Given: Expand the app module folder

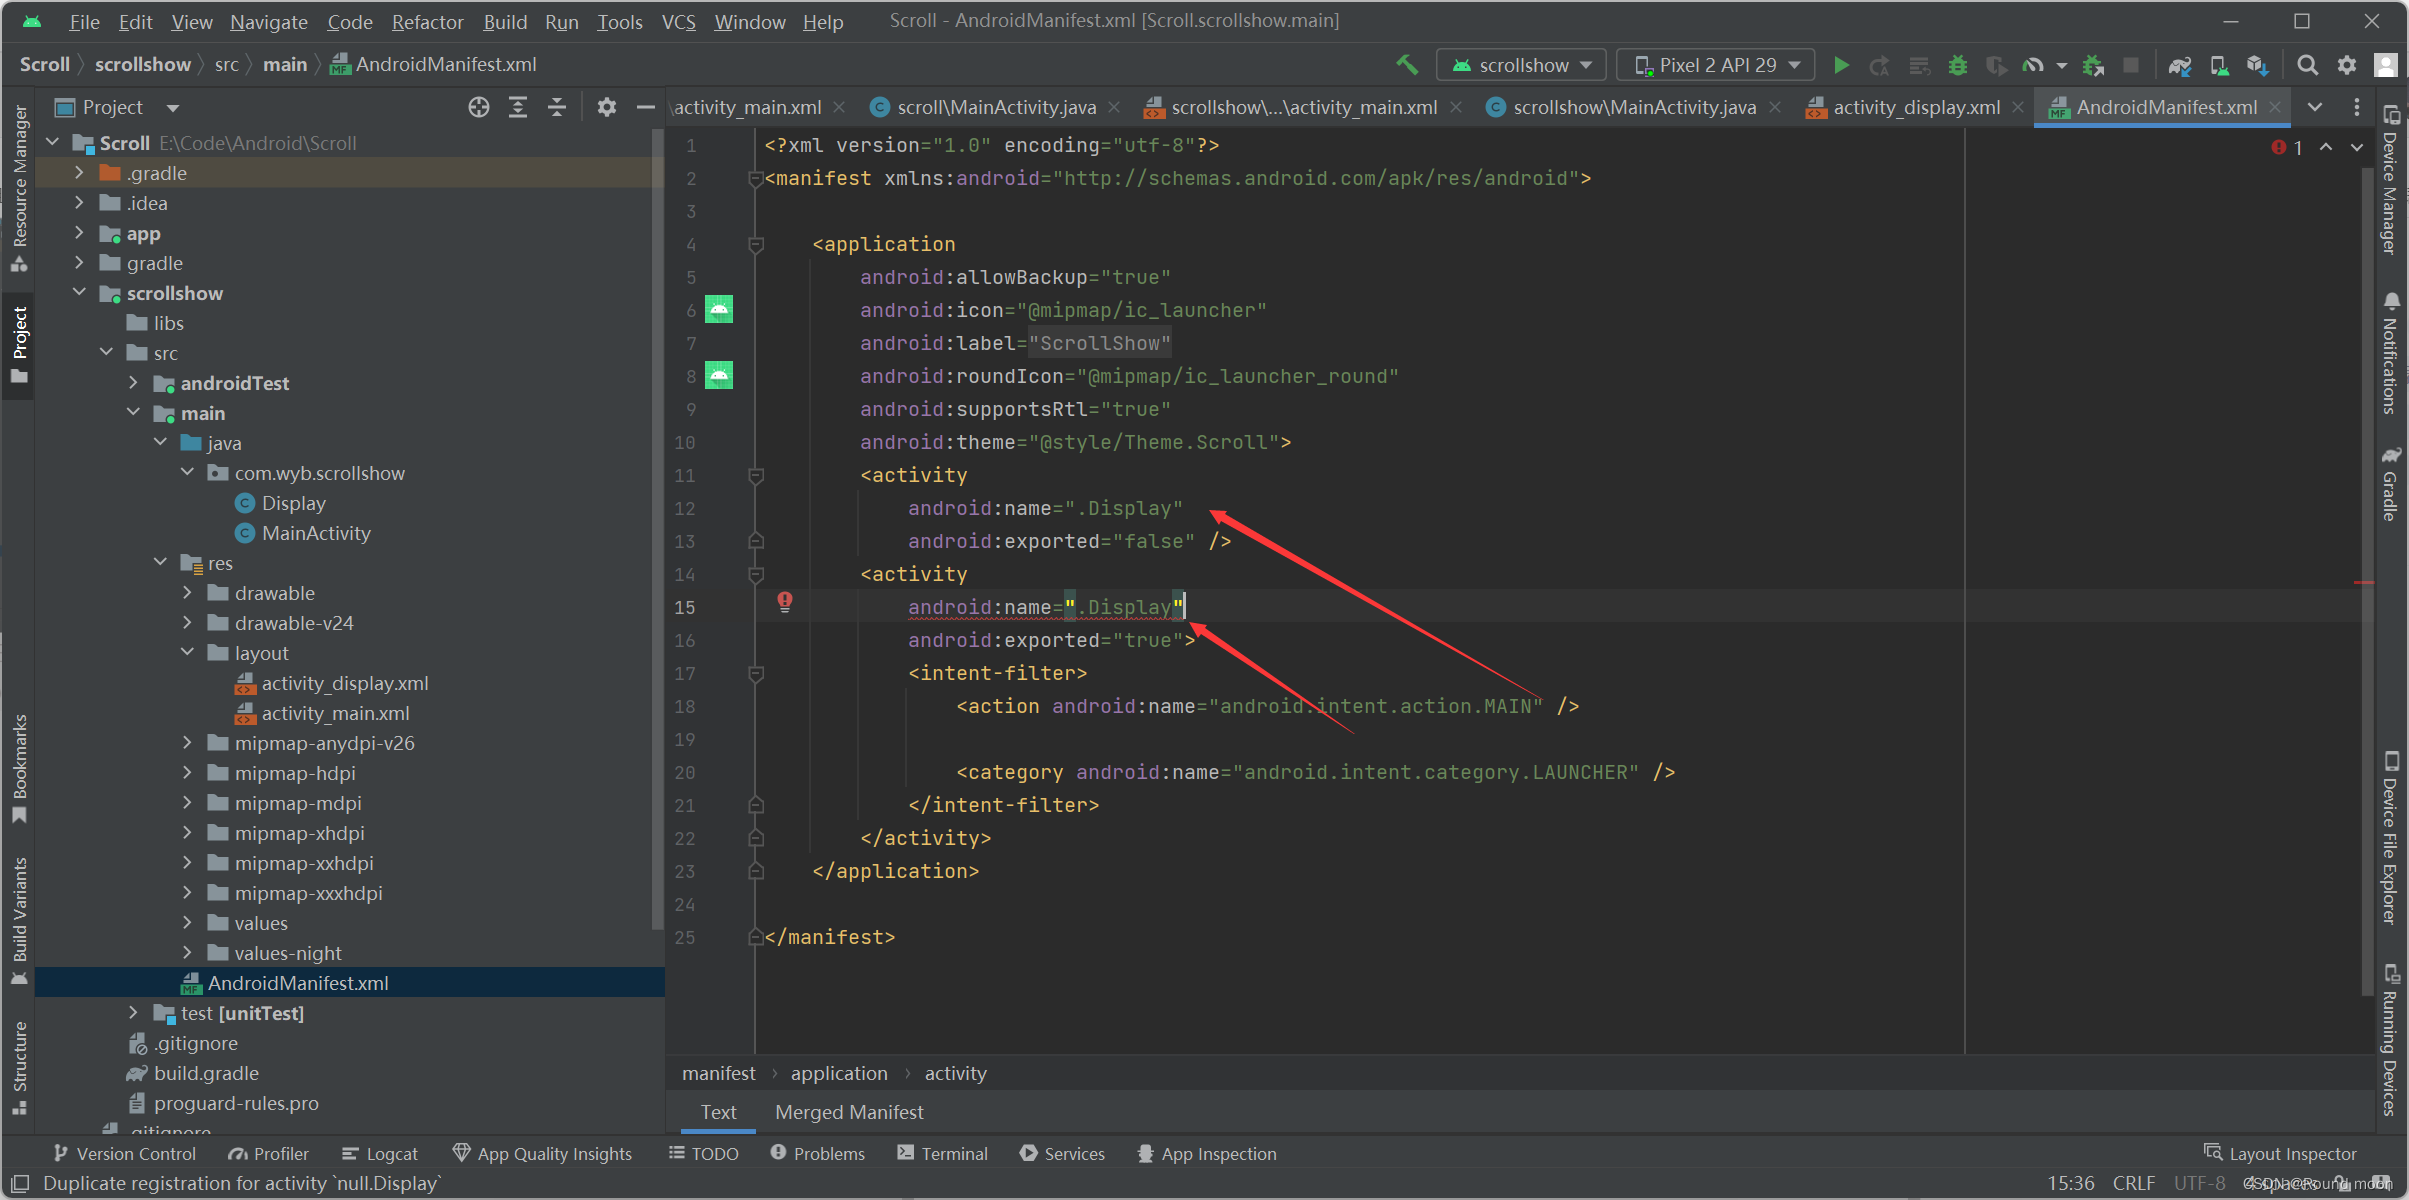Looking at the screenshot, I should (80, 233).
